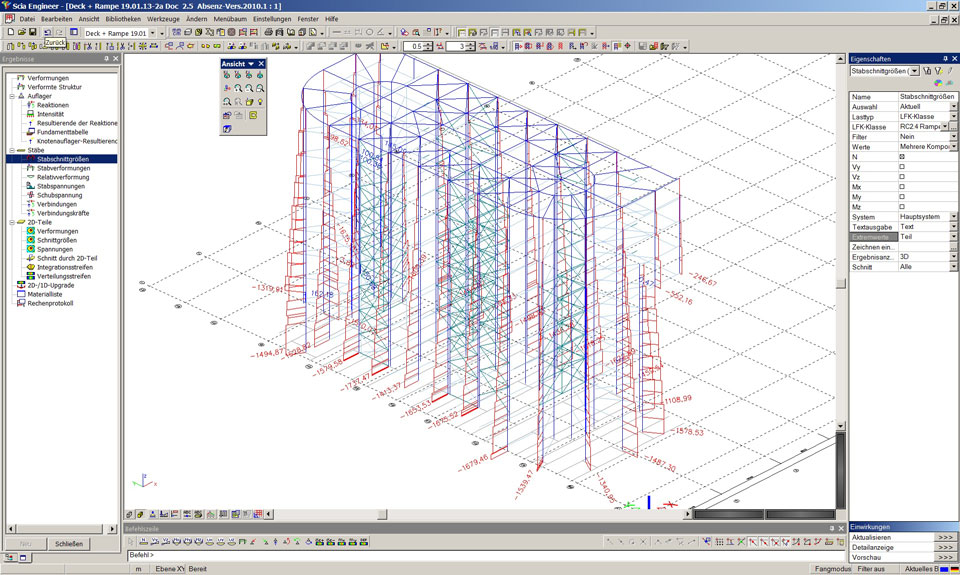The image size is (960, 575).
Task: Click the horizontal scrollbar thumb below viewport
Action: point(382,515)
